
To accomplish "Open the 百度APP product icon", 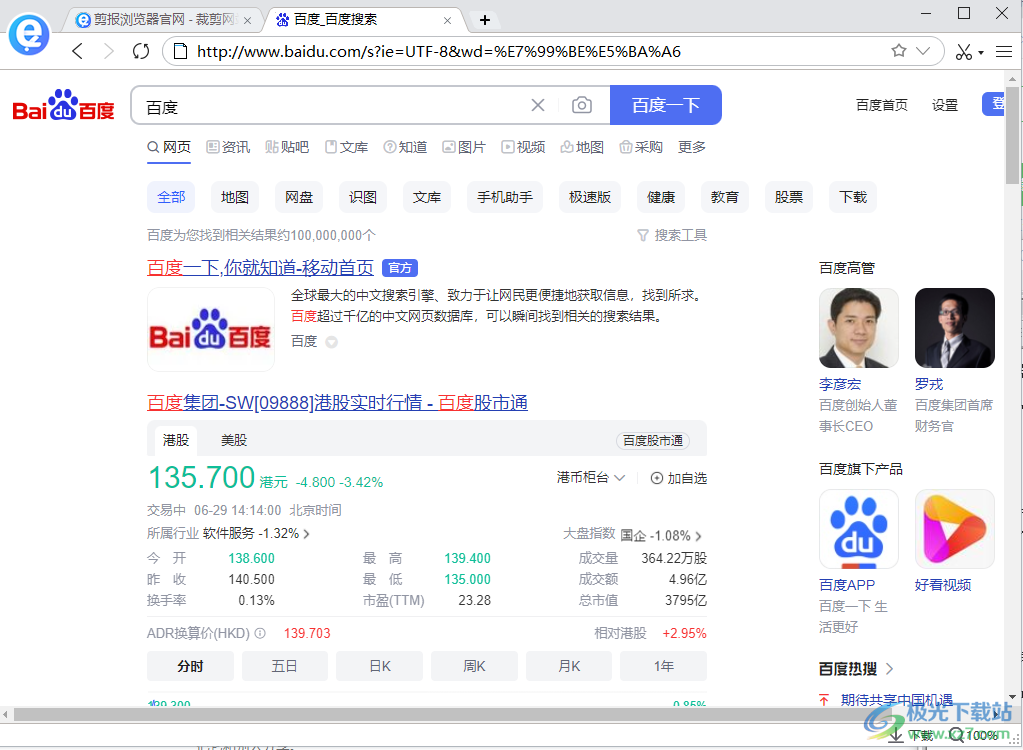I will [x=859, y=529].
